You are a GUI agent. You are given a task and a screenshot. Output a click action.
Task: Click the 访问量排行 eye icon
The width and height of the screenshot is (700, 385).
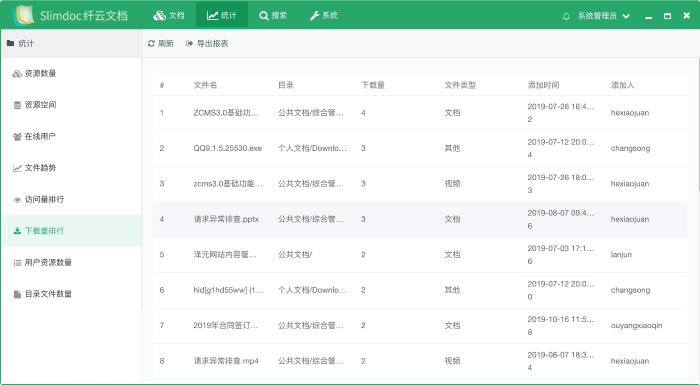(x=17, y=200)
